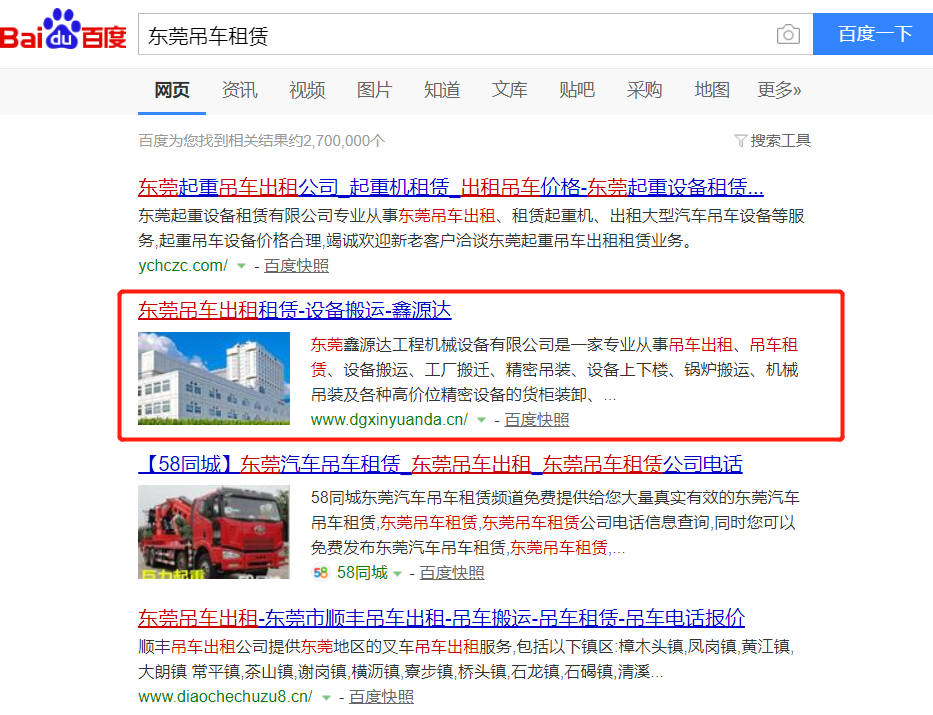Screen dimensions: 933x715
Task: Open the 58同城 东莞汽车吊车租赁 result link
Action: [x=440, y=463]
